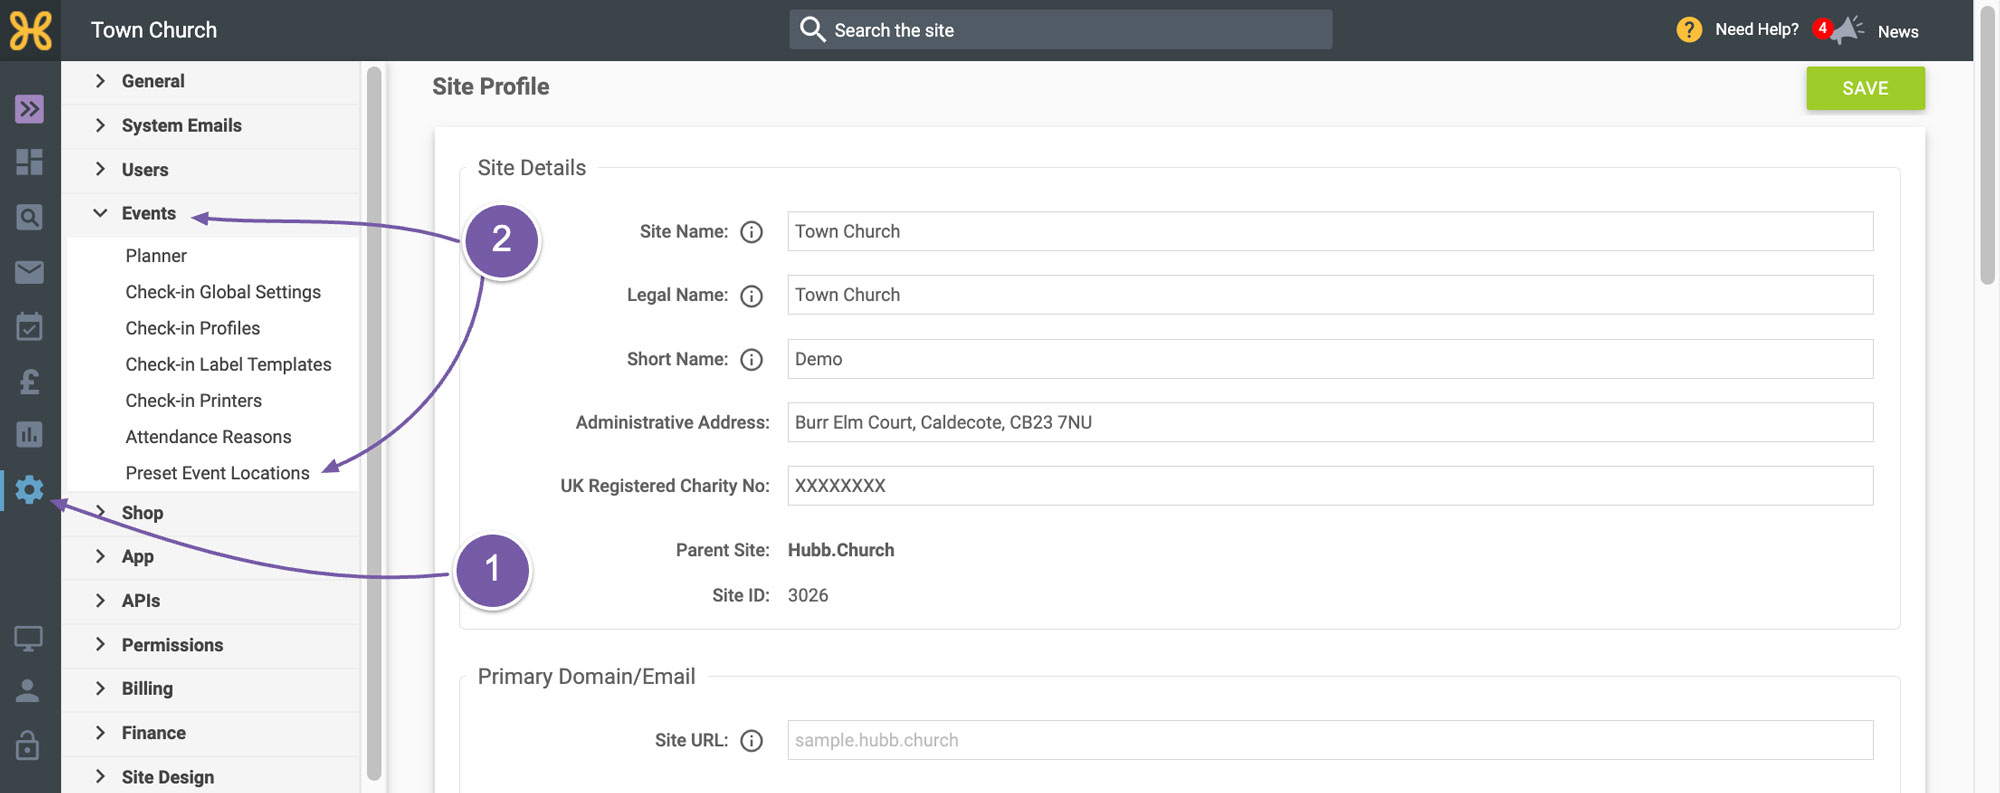Click the Site Profile page heading
2000x793 pixels.
pyautogui.click(x=490, y=87)
